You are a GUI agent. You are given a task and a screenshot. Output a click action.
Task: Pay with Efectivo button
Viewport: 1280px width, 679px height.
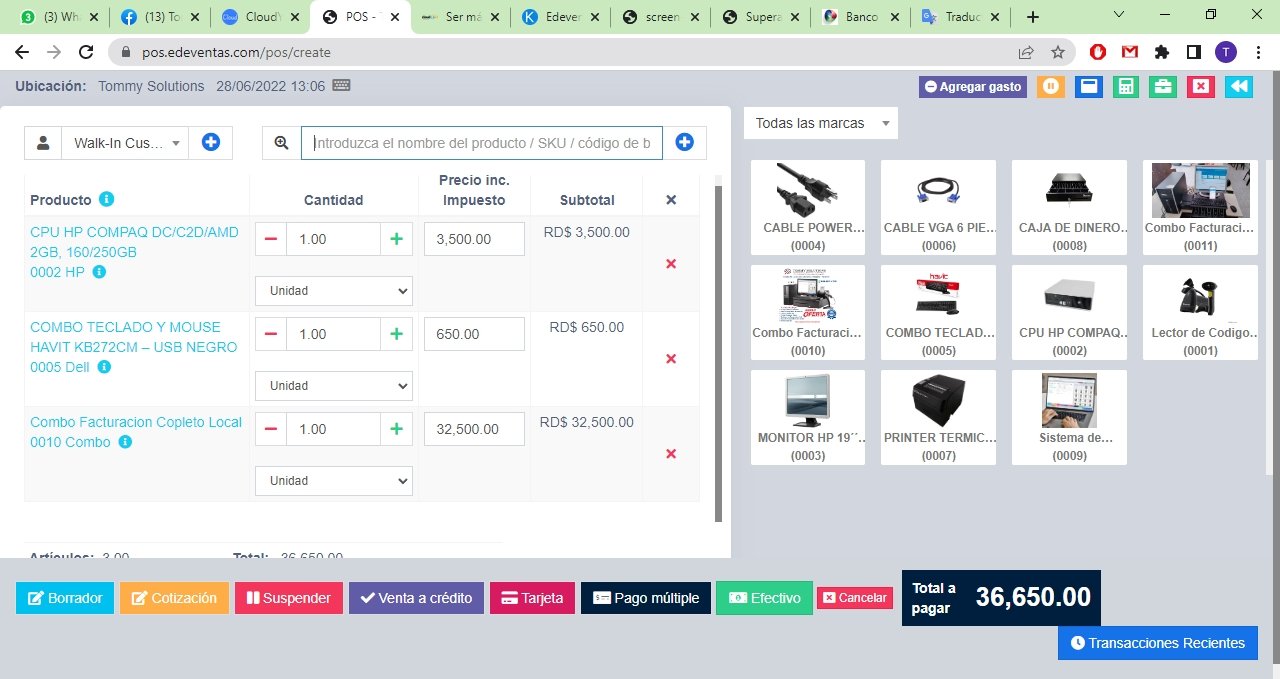(765, 598)
